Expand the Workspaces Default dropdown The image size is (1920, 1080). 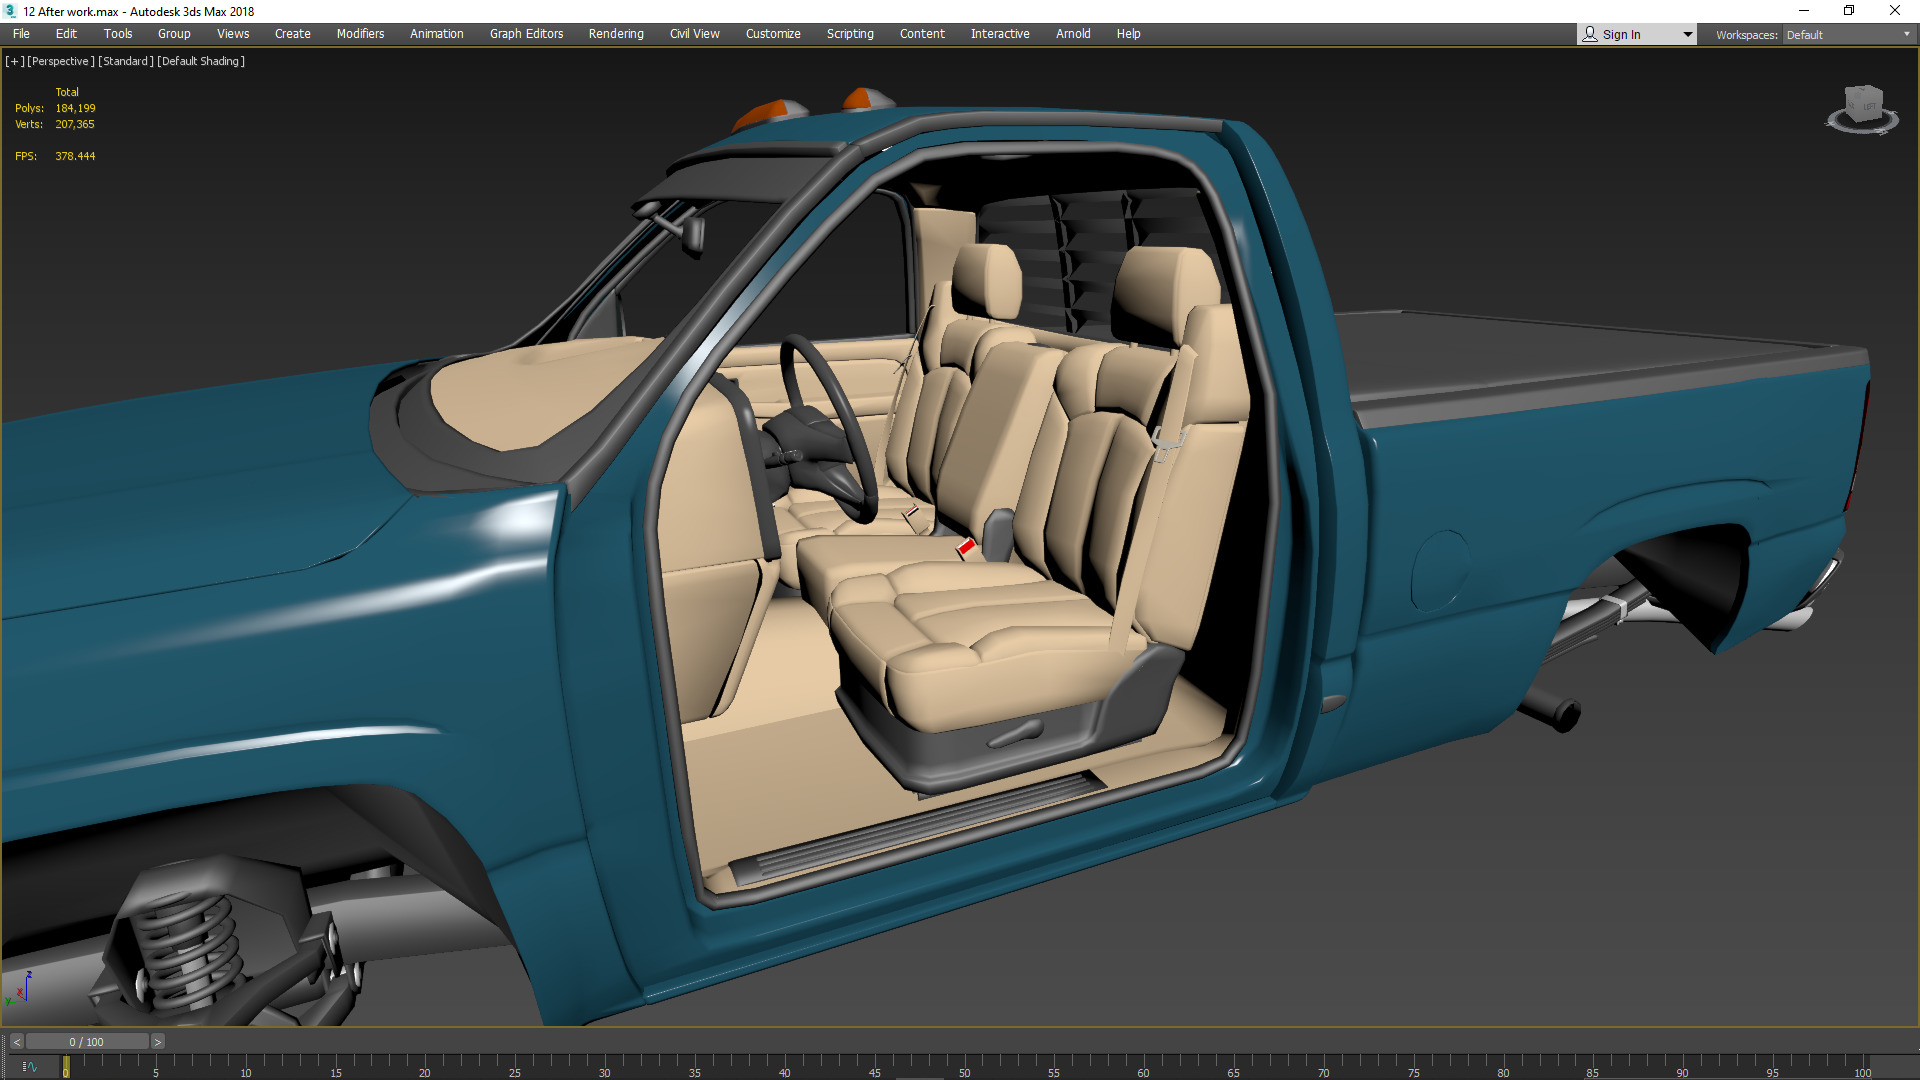point(1906,34)
